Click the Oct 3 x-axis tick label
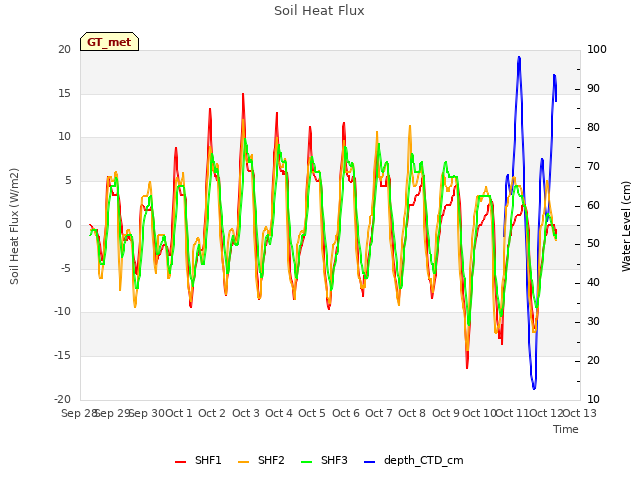The height and width of the screenshot is (480, 640). (246, 413)
